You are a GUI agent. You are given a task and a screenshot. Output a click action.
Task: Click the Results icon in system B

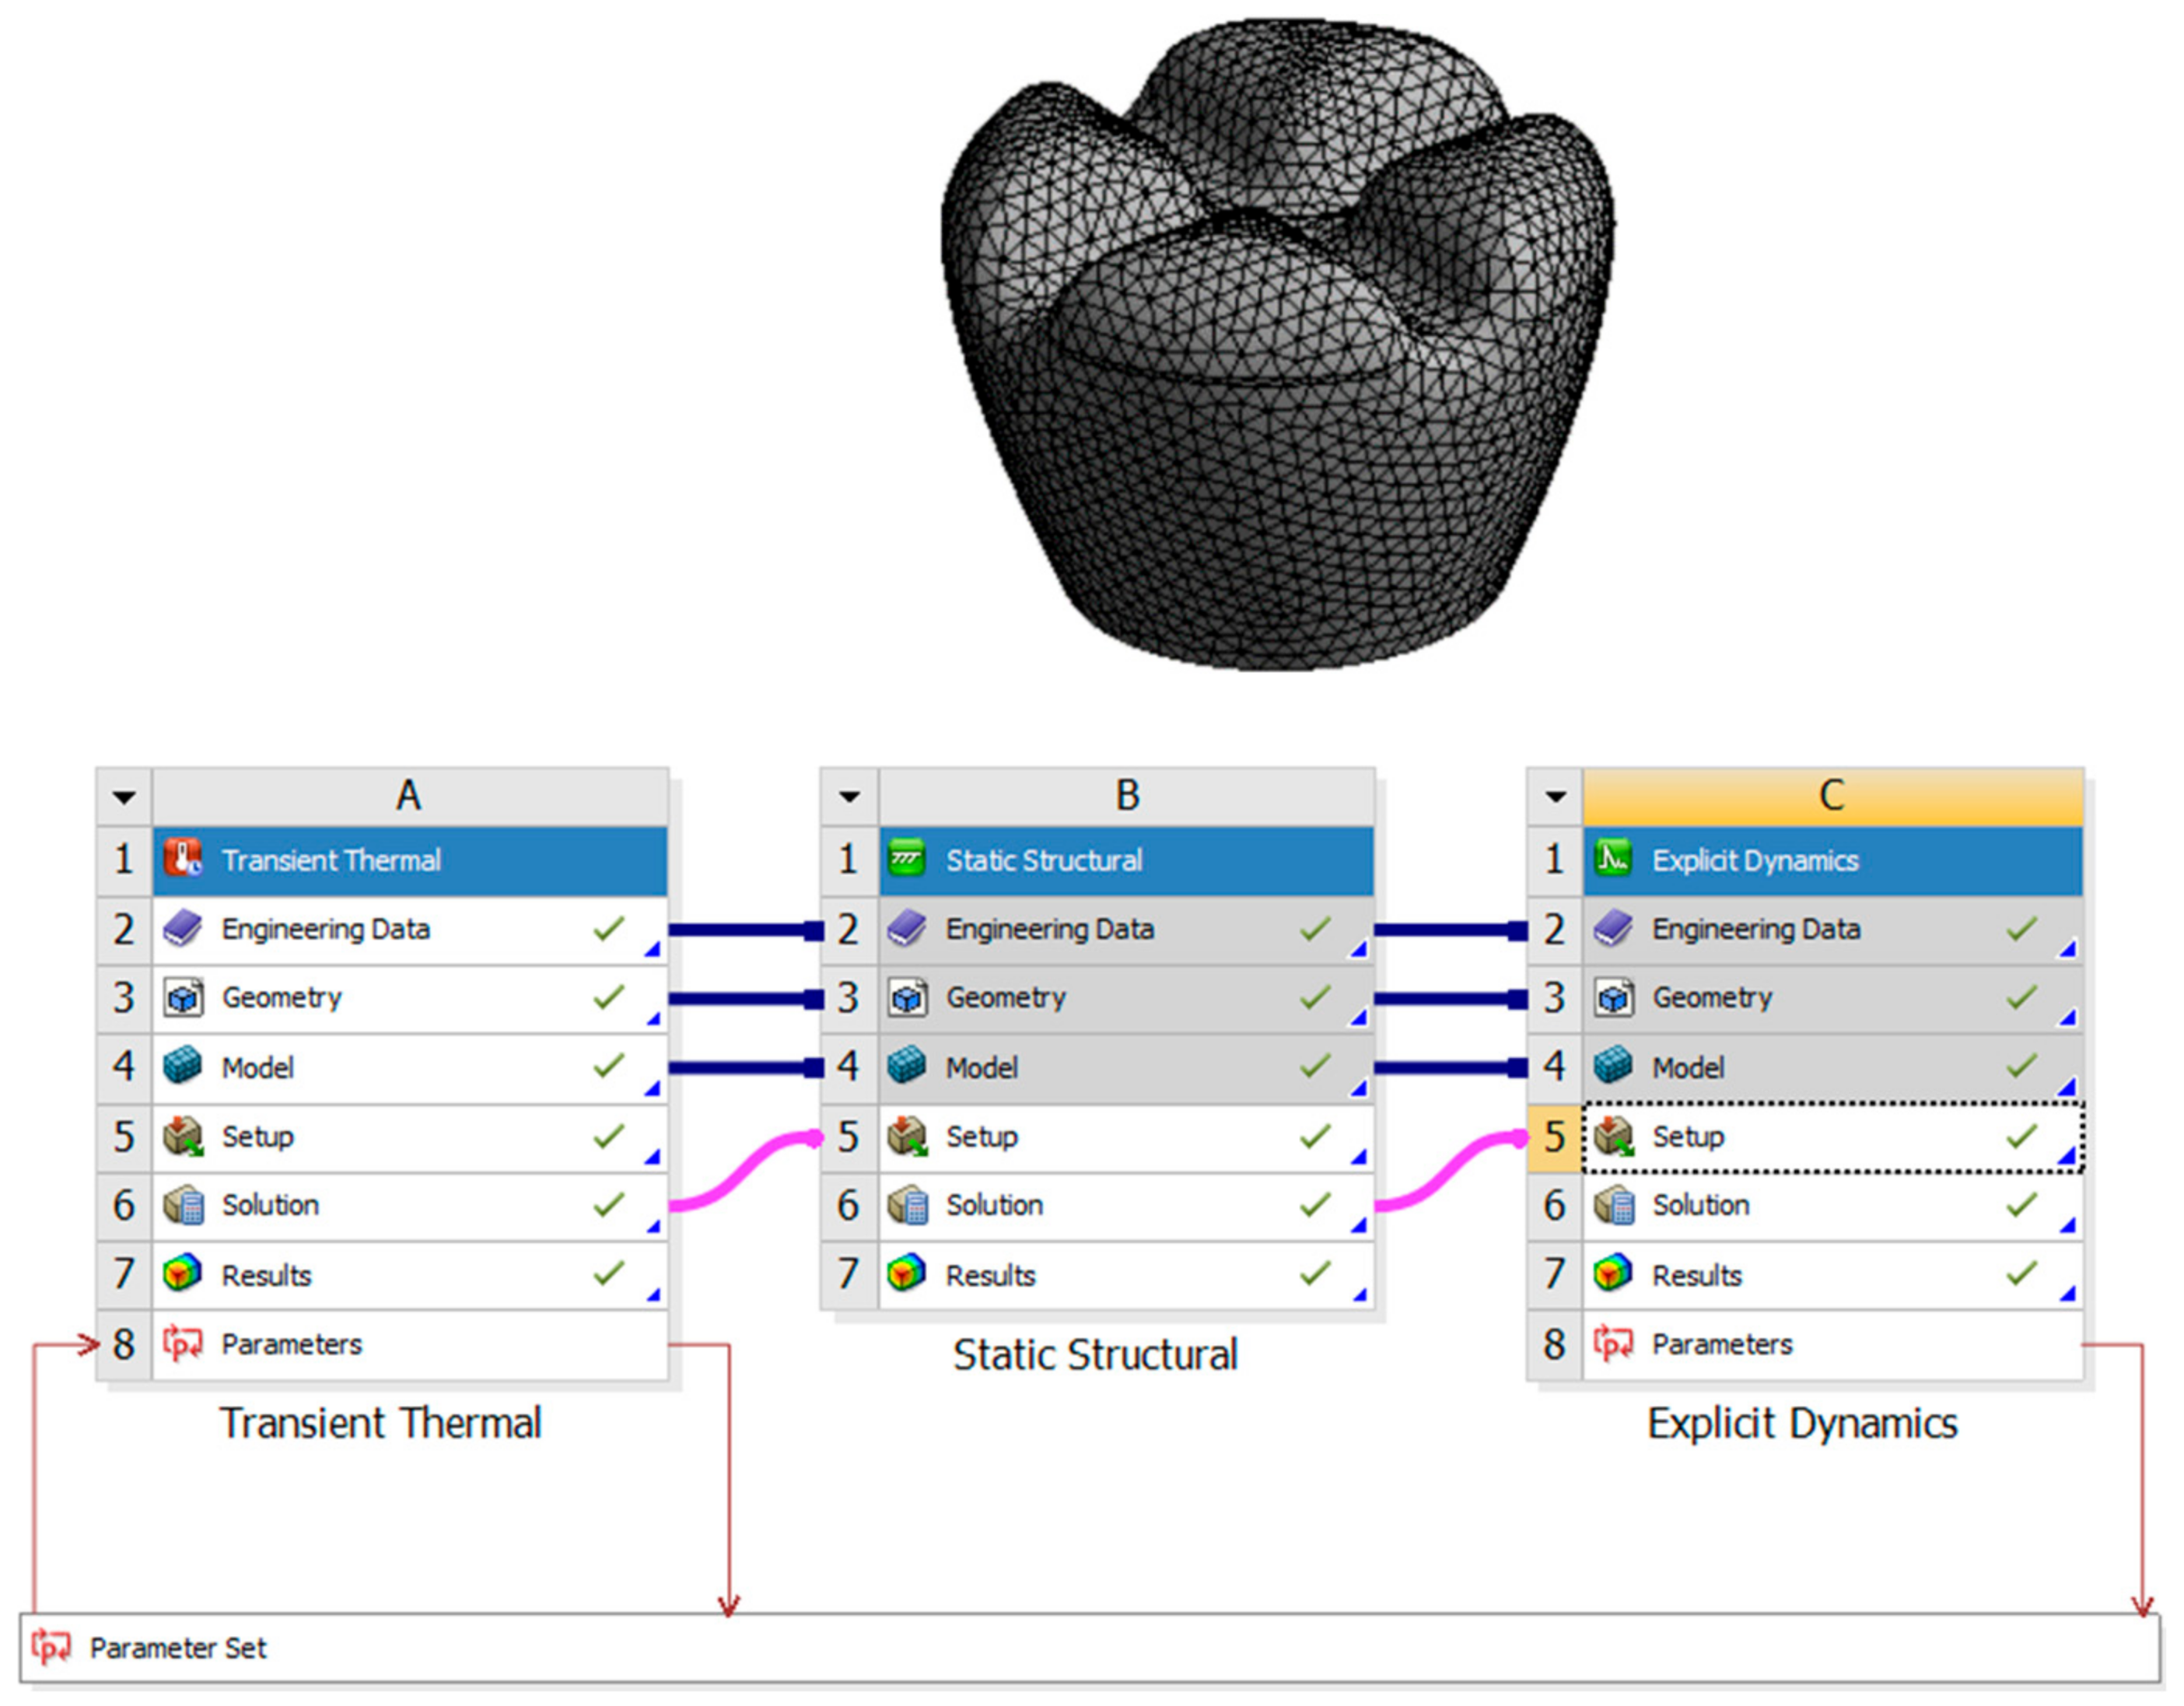(x=907, y=1274)
